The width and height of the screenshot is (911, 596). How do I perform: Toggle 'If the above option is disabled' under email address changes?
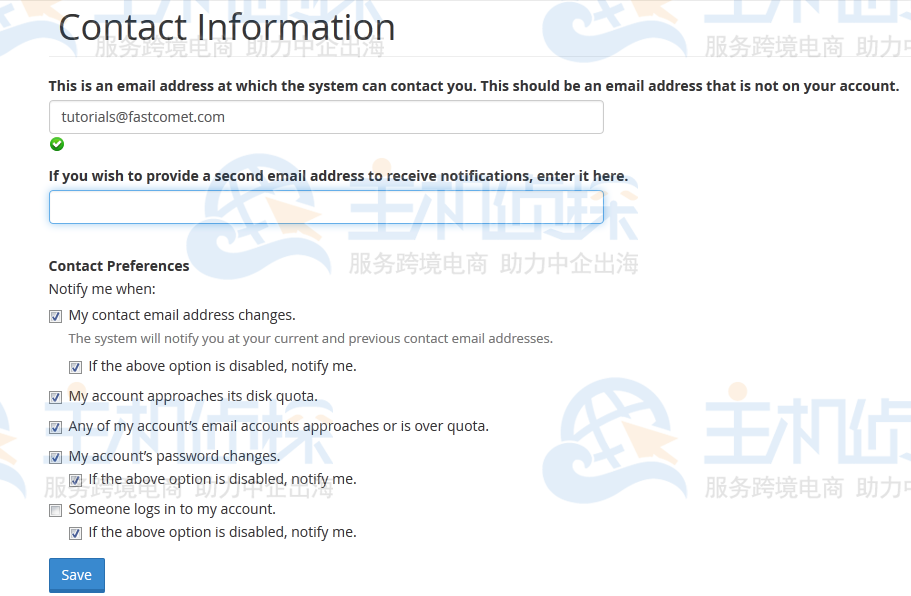[x=76, y=367]
